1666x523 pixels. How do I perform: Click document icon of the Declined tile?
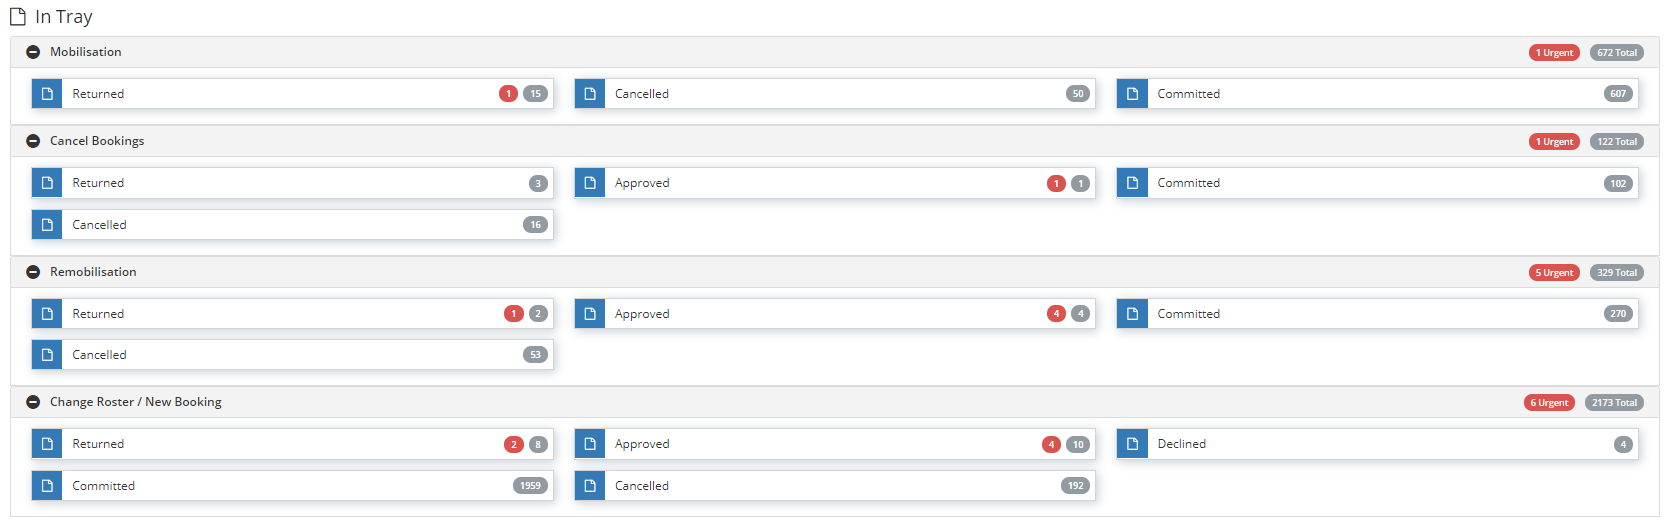click(1132, 444)
